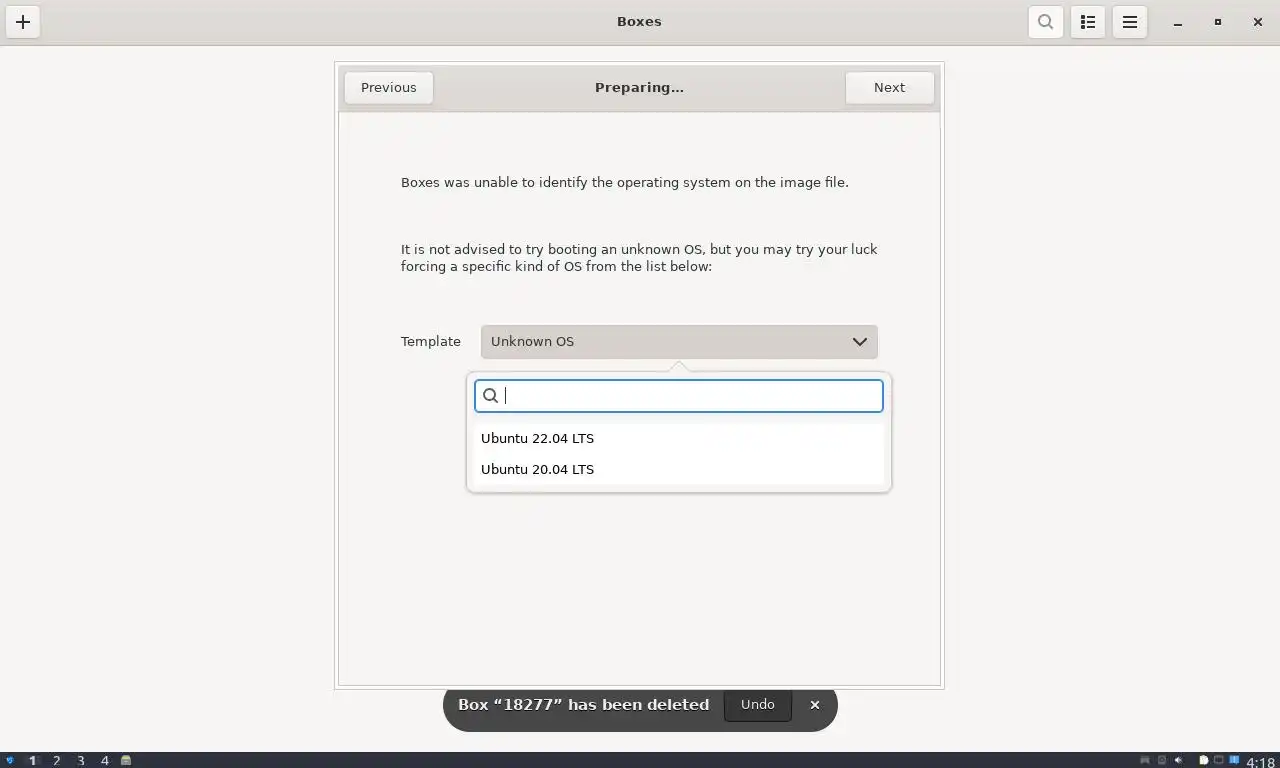Click the plus icon to add a new box

[23, 22]
